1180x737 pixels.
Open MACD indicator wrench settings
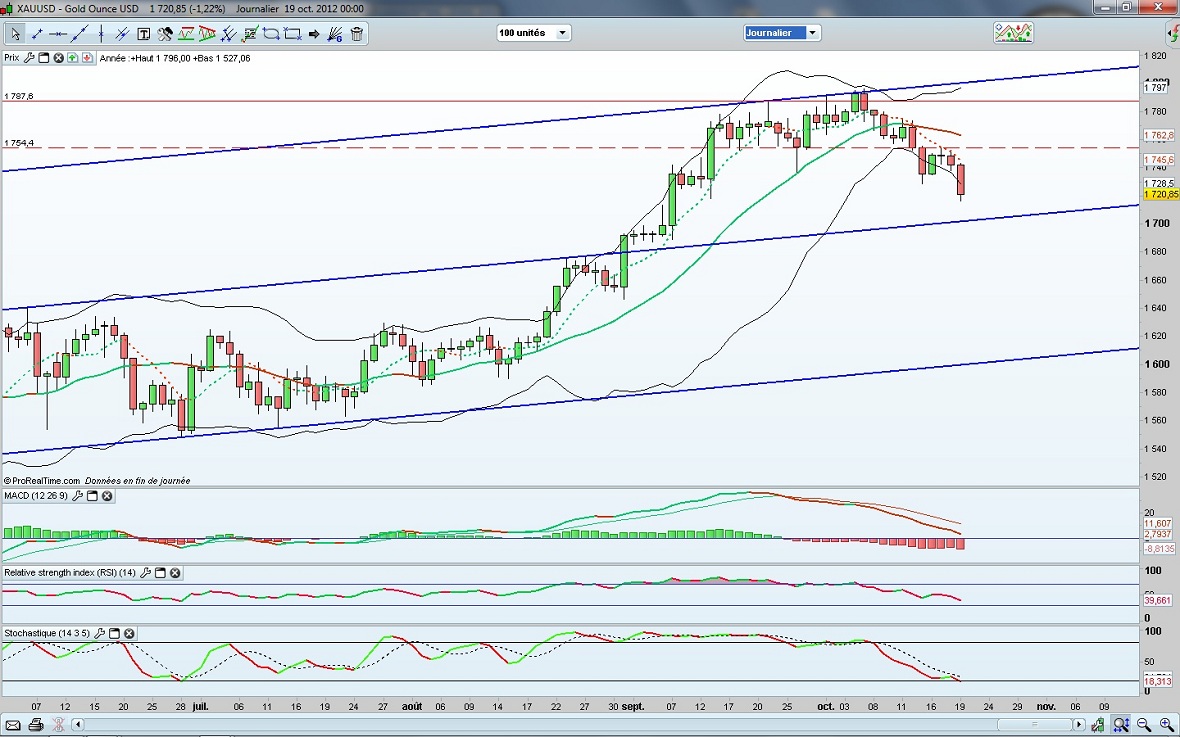point(77,496)
